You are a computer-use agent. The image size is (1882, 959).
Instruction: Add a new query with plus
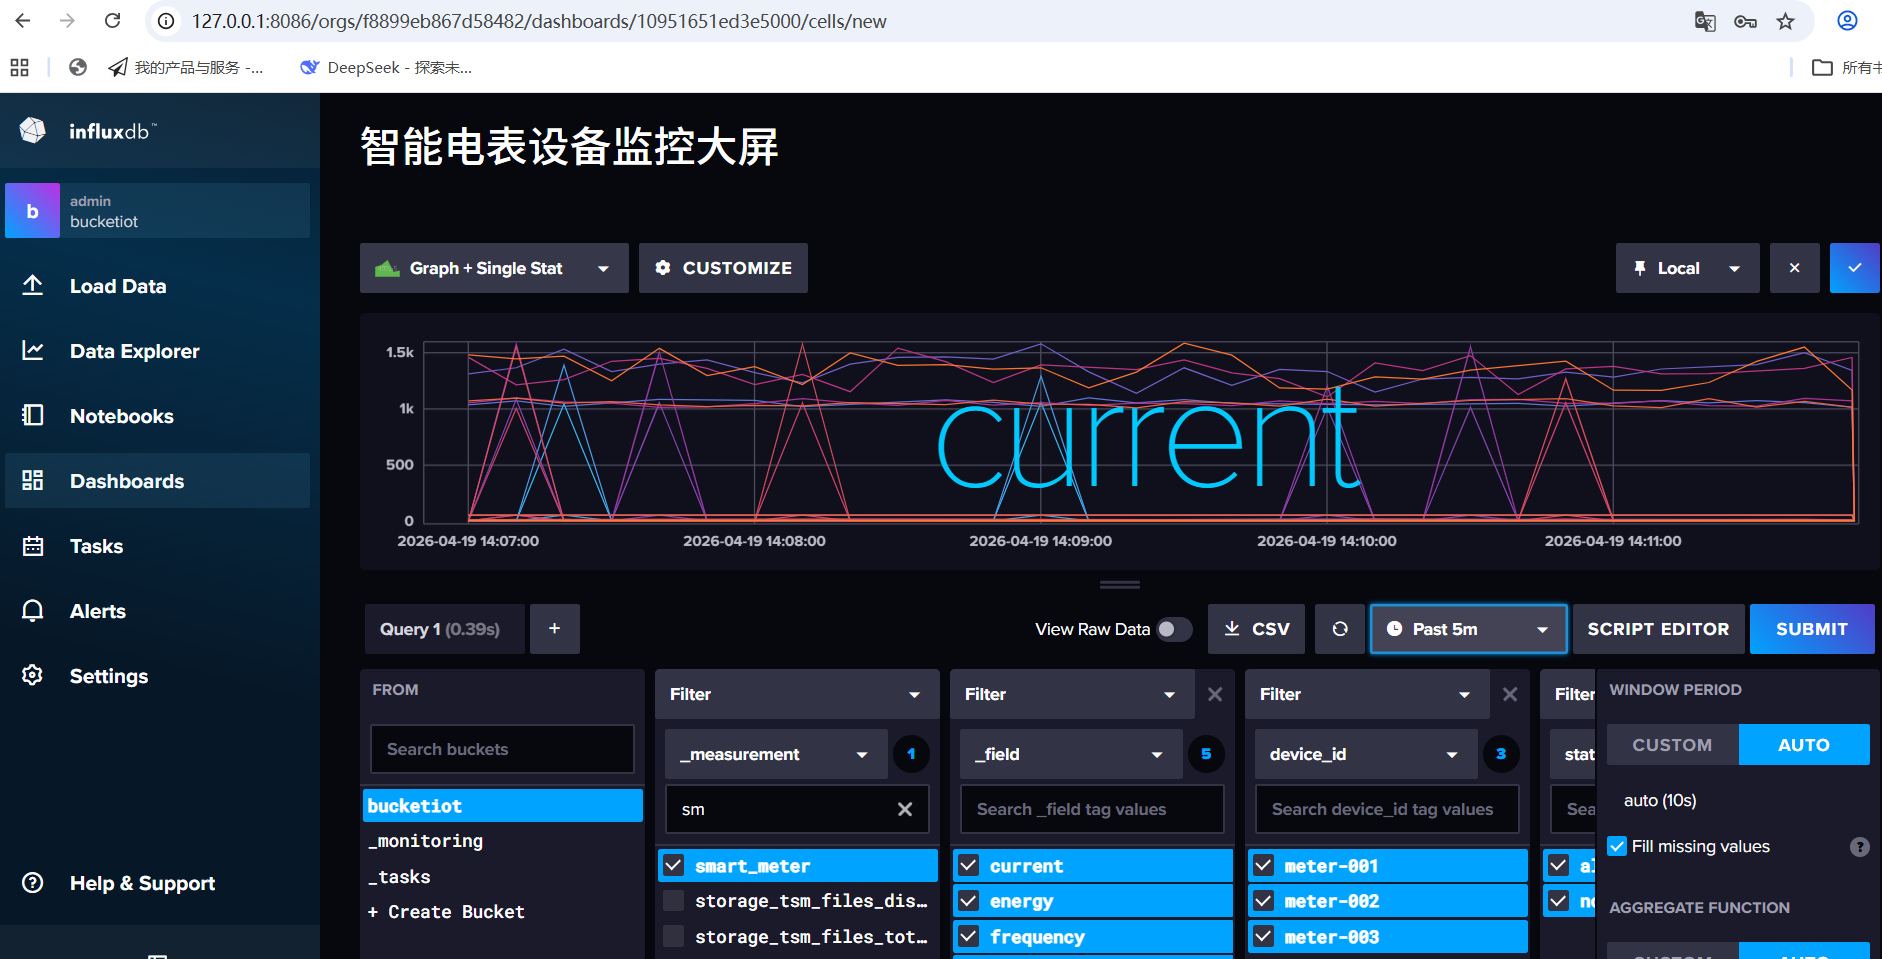(x=555, y=629)
